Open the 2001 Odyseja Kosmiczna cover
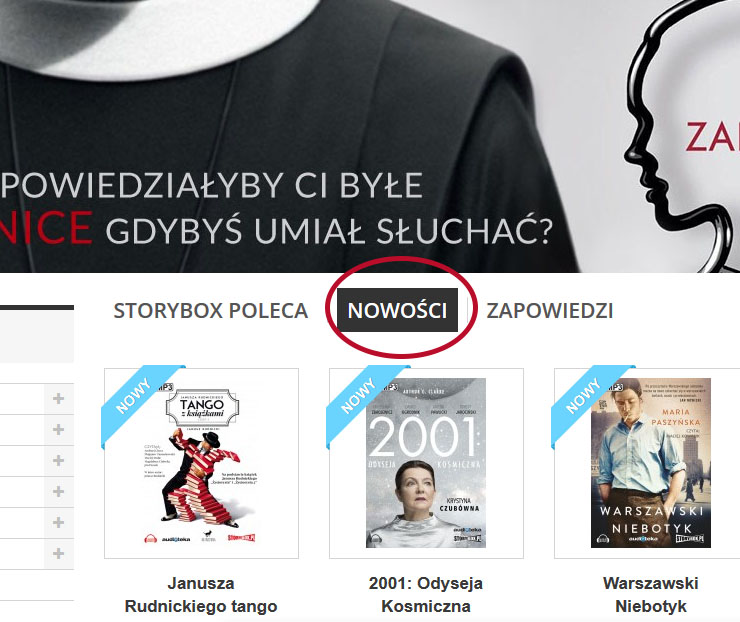 coord(426,463)
